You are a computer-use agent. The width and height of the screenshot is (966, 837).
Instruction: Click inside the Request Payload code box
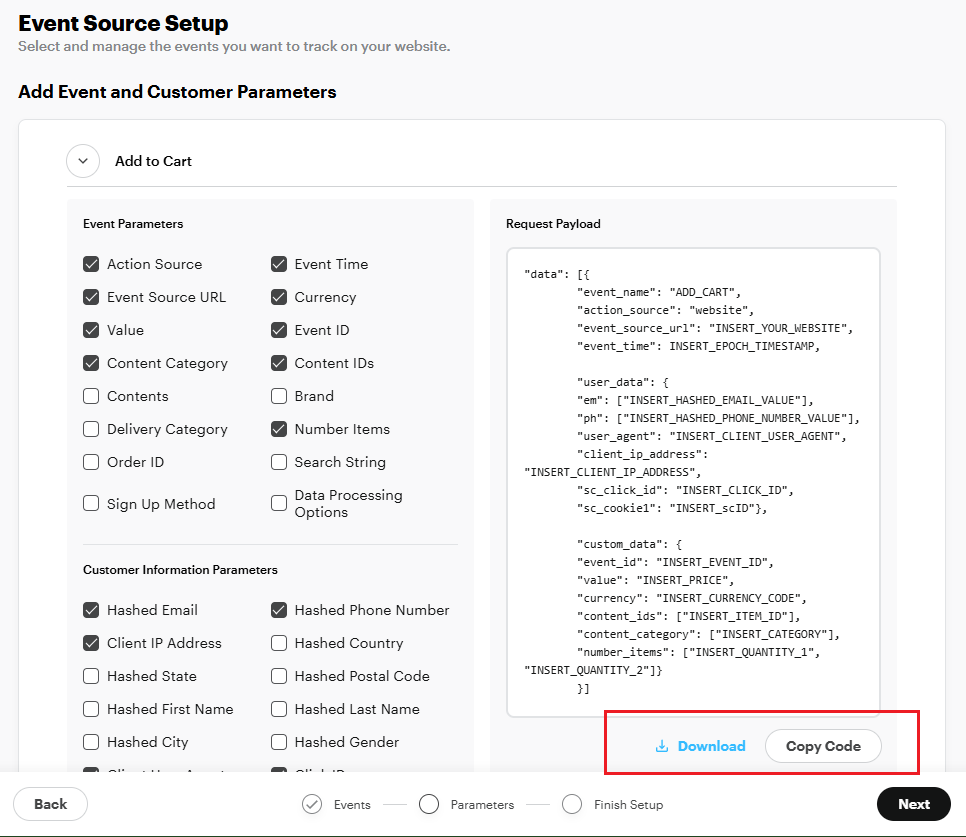[x=693, y=482]
